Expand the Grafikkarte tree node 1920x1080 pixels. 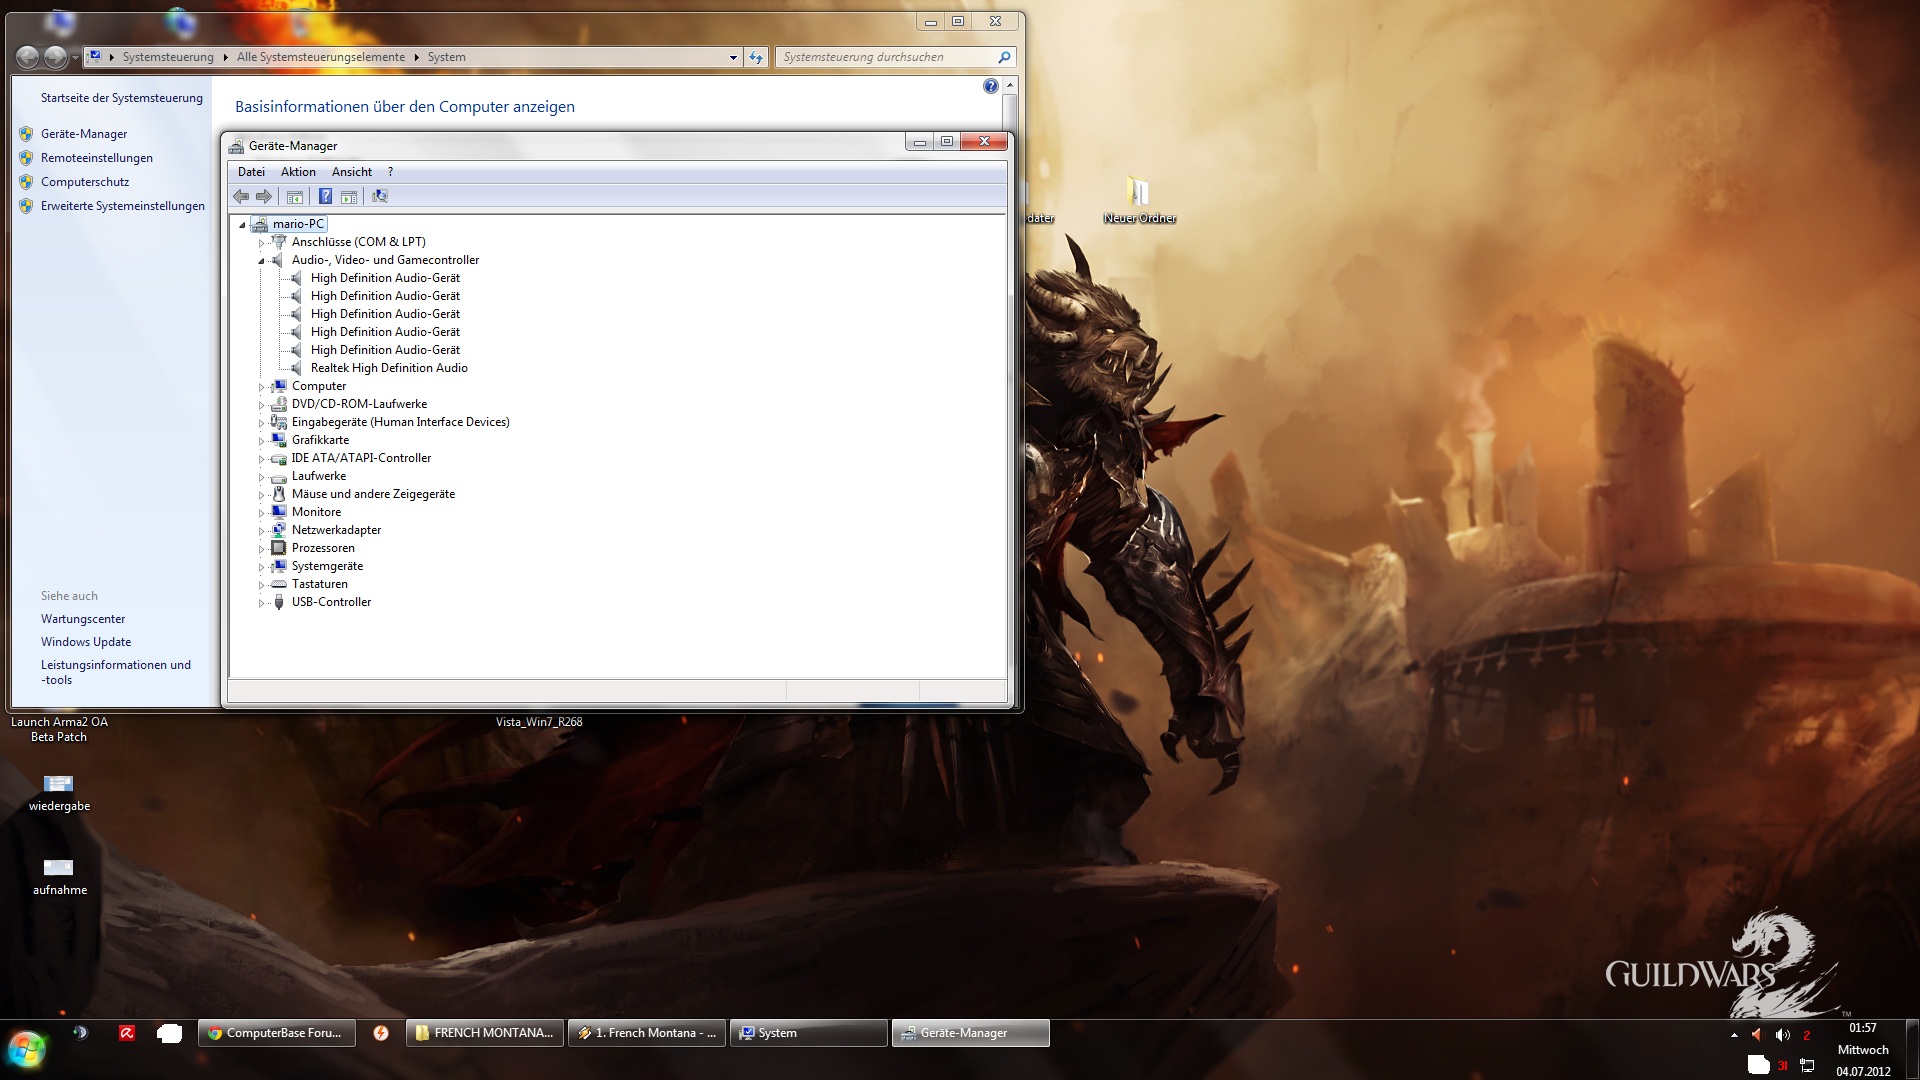262,441
